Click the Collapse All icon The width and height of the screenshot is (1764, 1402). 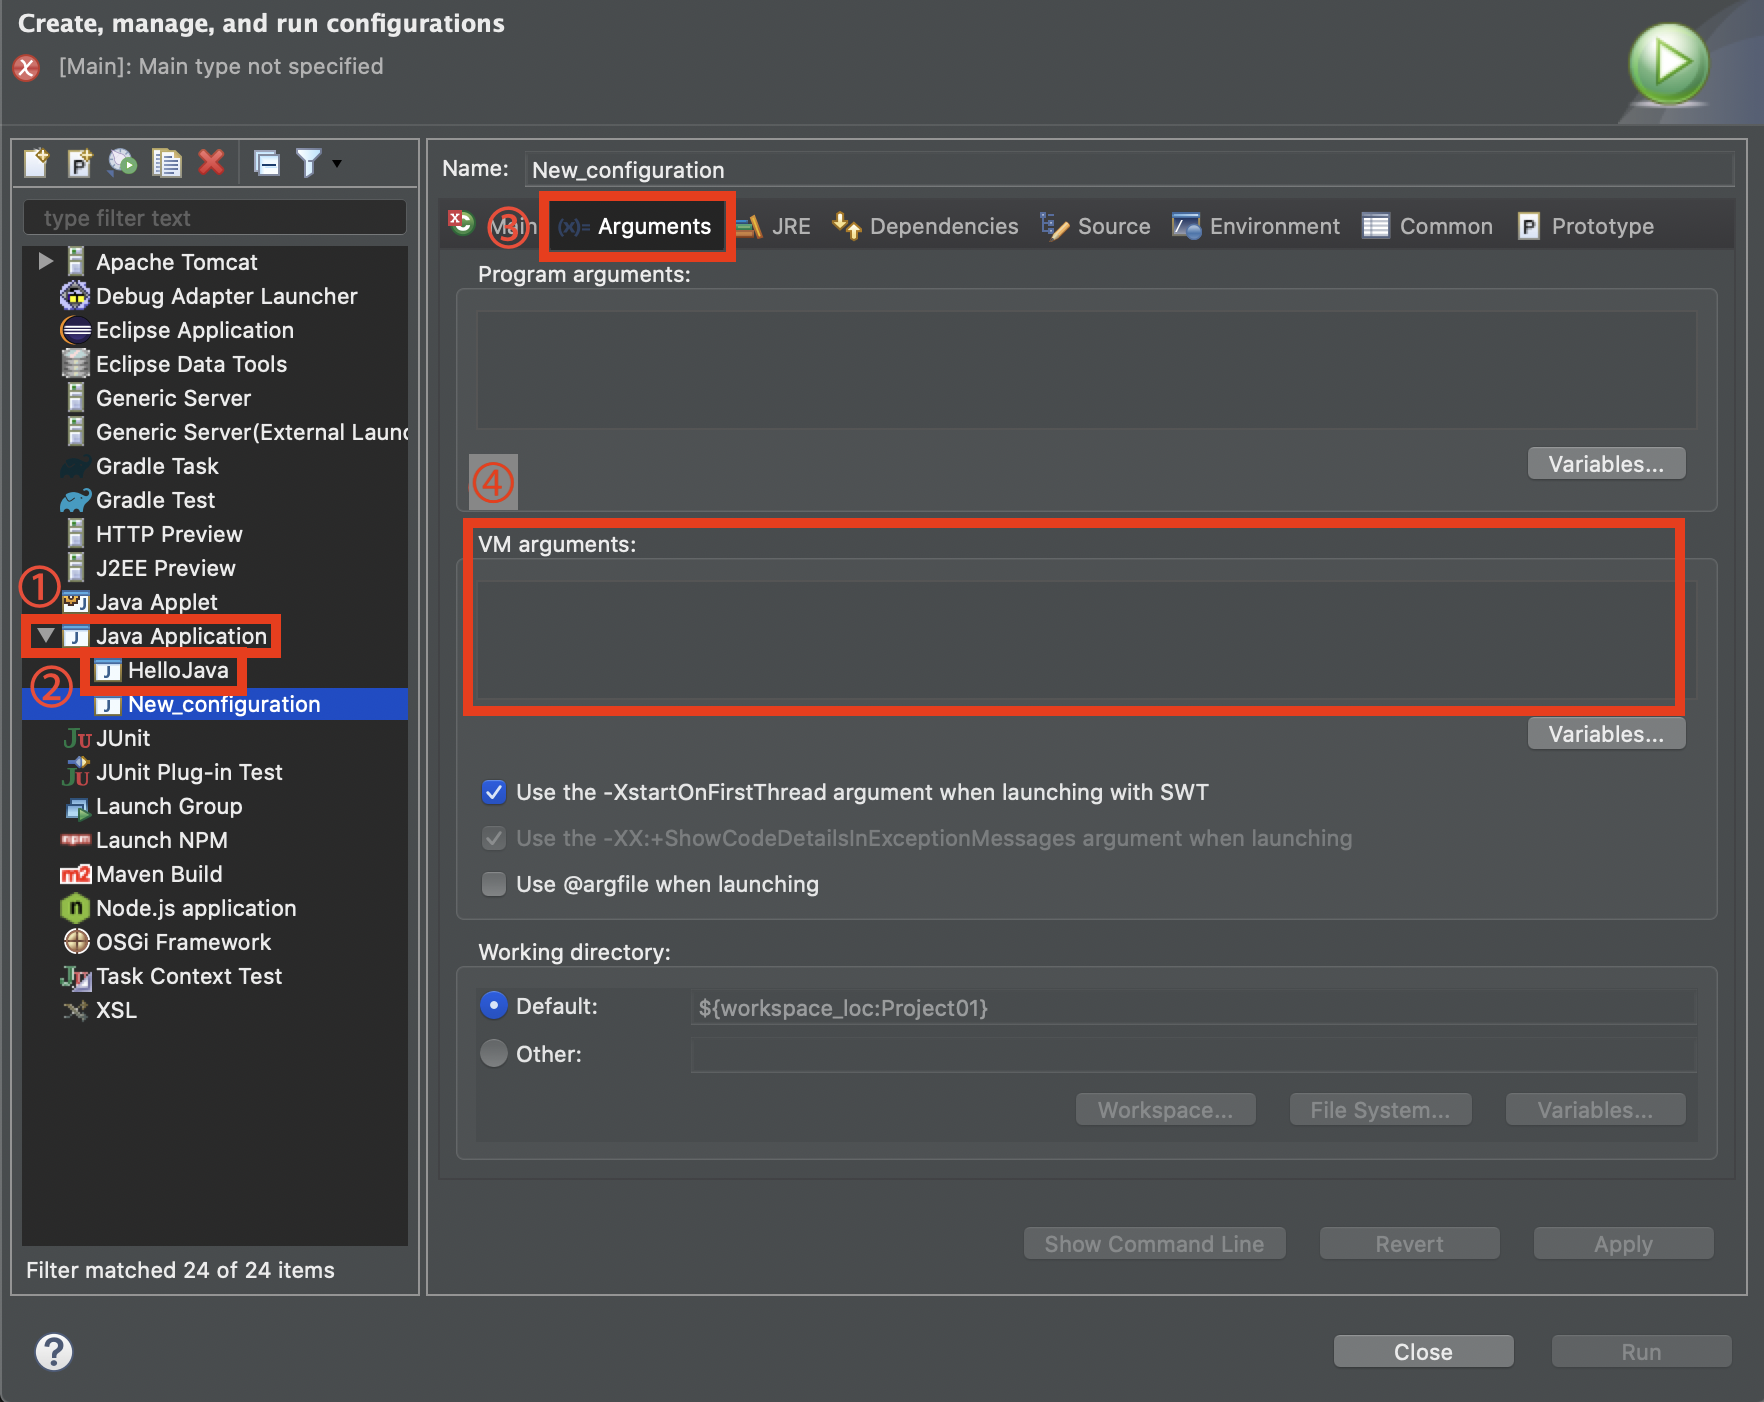267,162
